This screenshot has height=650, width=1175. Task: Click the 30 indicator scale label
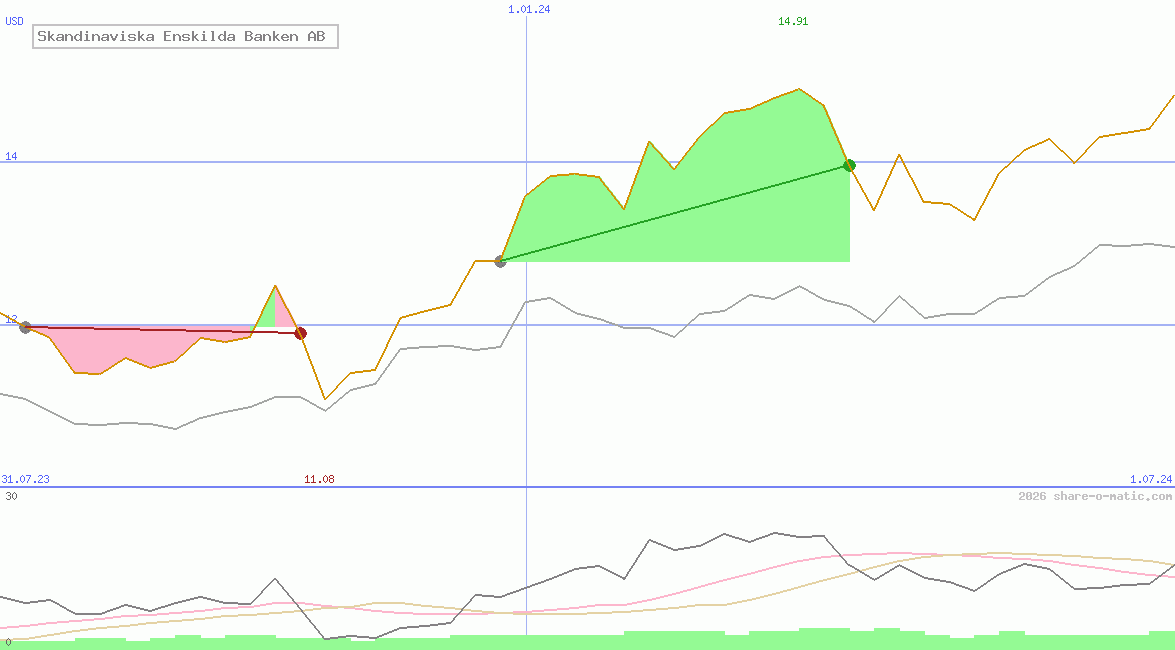click(x=11, y=496)
